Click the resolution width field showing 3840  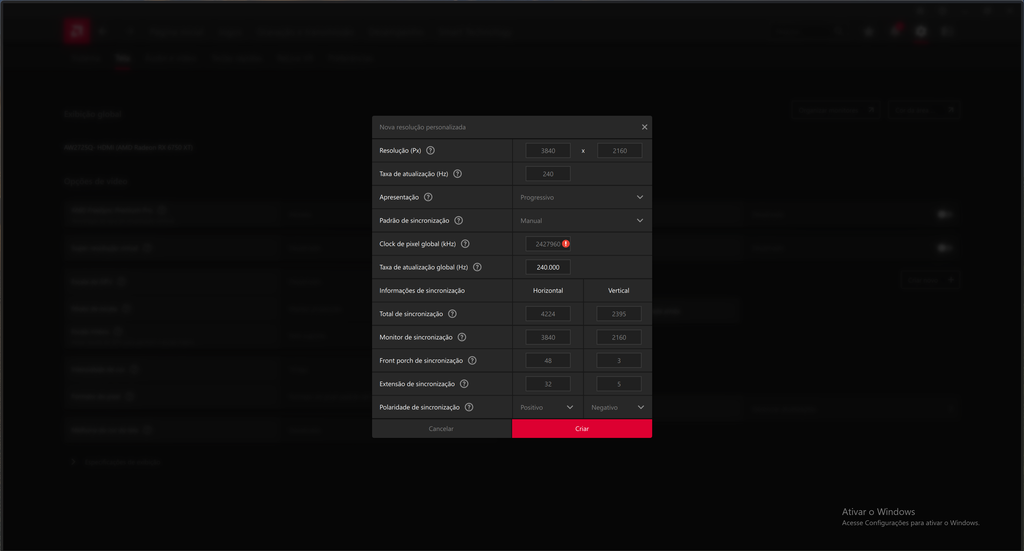click(548, 151)
